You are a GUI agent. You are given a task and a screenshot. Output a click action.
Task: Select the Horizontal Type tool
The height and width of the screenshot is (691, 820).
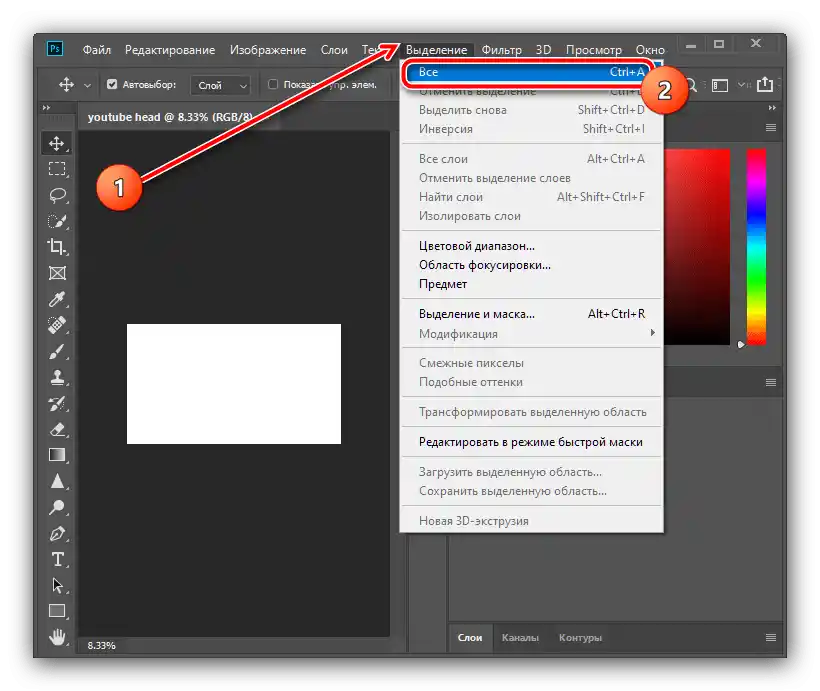[x=57, y=559]
